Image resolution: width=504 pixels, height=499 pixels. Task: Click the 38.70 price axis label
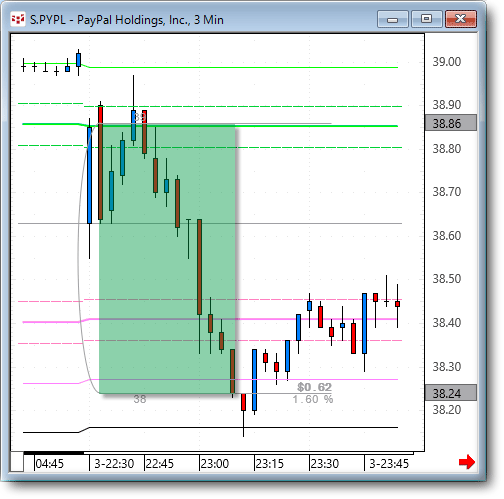coord(447,192)
